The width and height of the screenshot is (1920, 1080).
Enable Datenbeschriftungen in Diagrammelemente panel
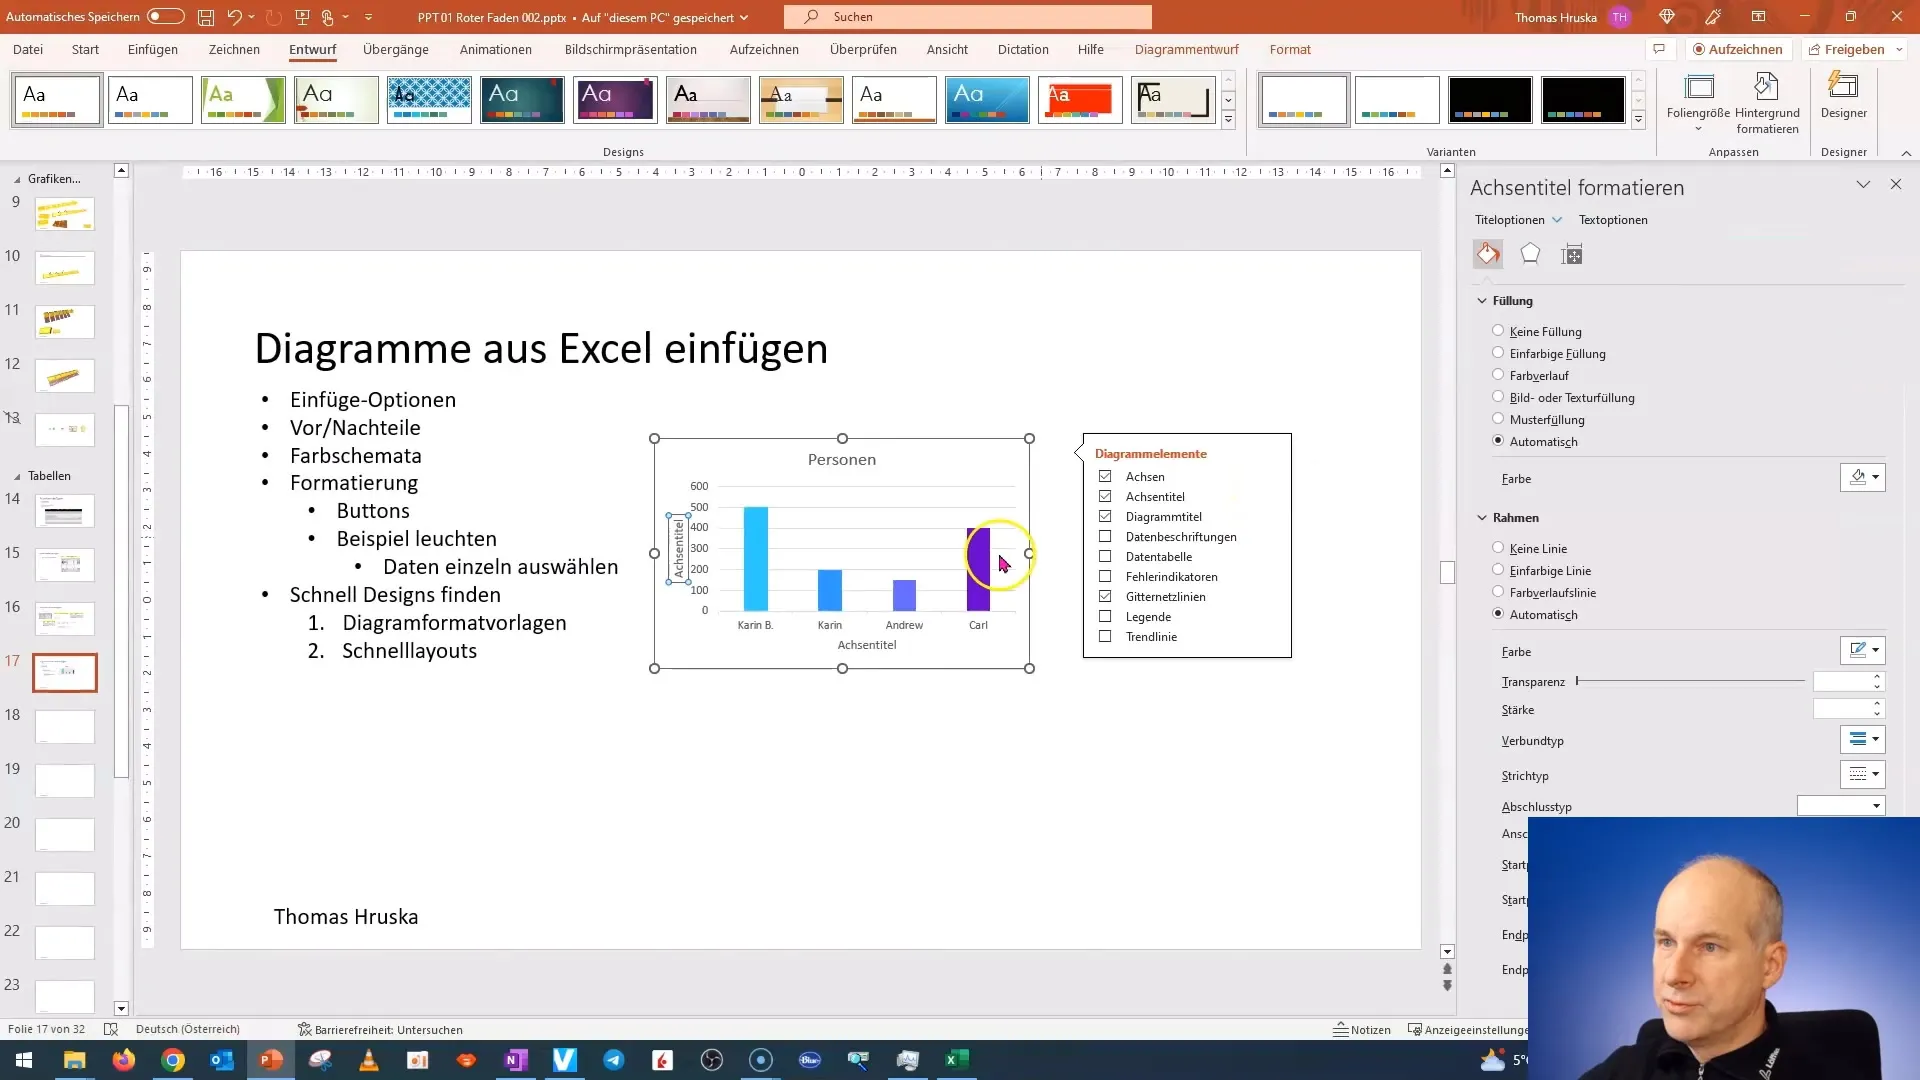pyautogui.click(x=1106, y=535)
